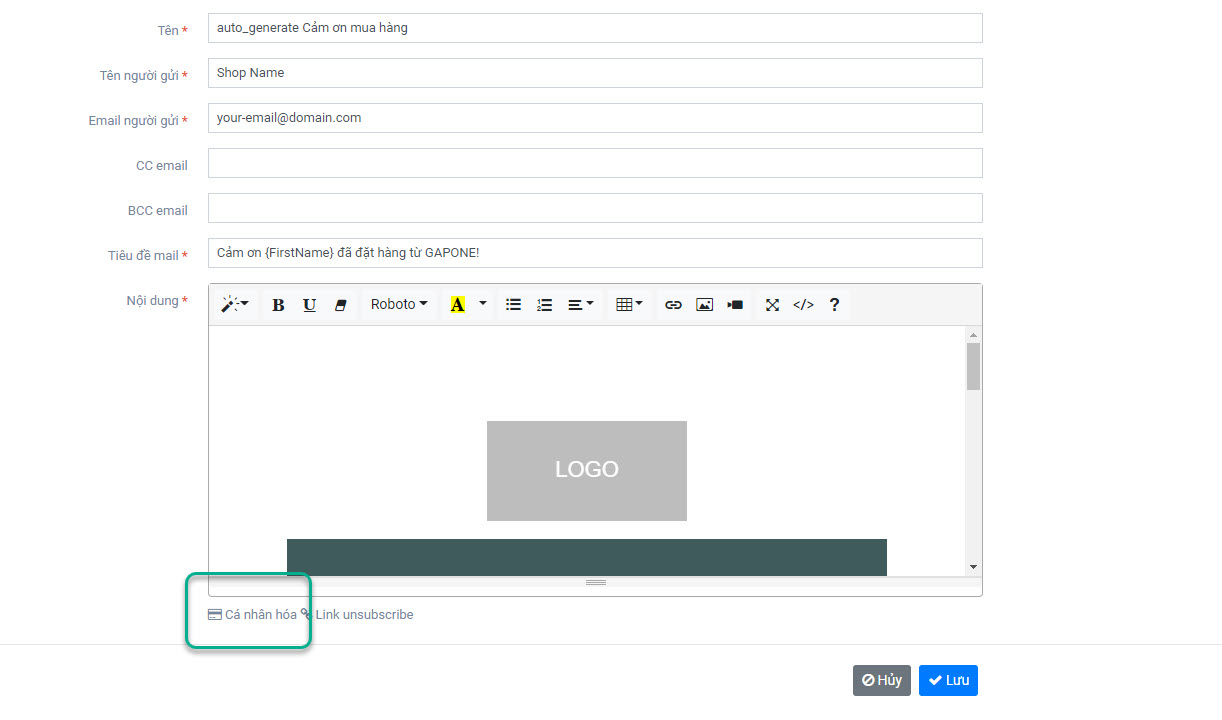1222x720 pixels.
Task: Insert a video into the content
Action: point(735,305)
